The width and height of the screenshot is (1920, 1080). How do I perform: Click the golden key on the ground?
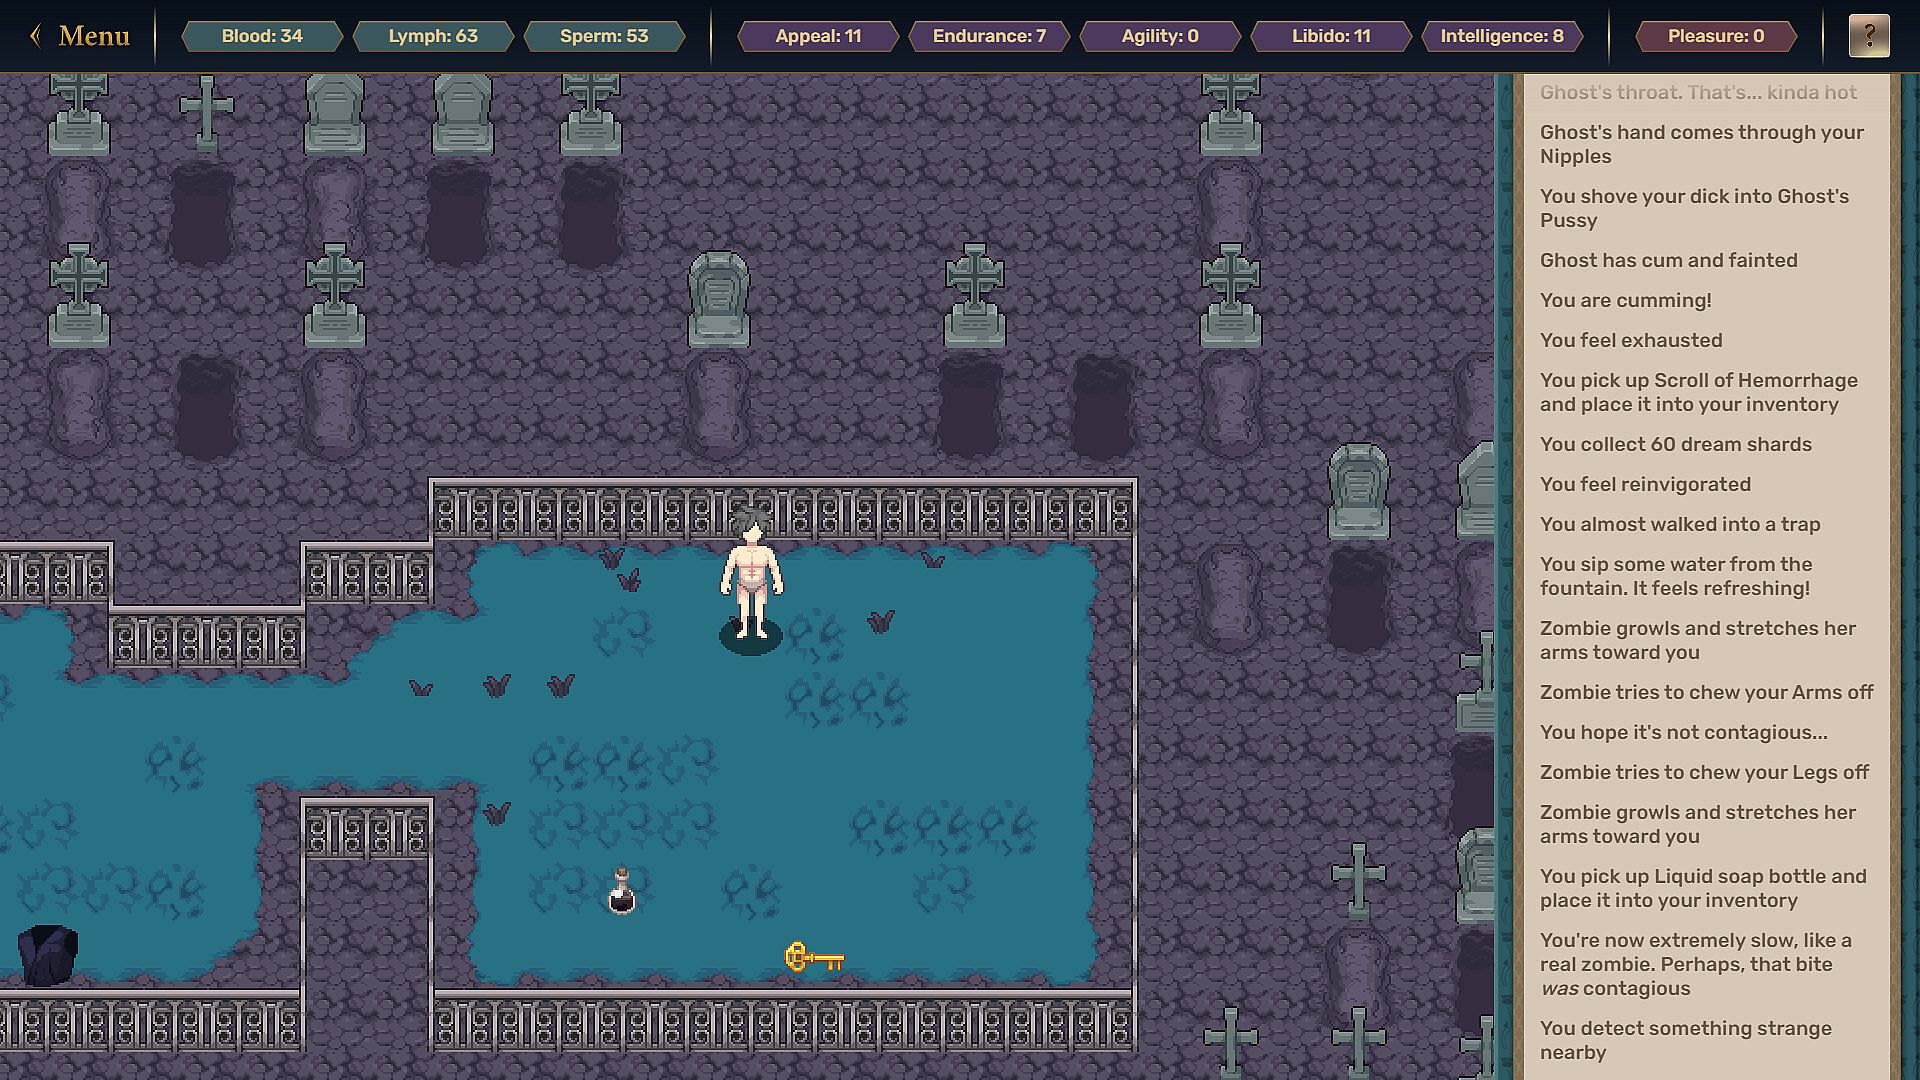[814, 958]
